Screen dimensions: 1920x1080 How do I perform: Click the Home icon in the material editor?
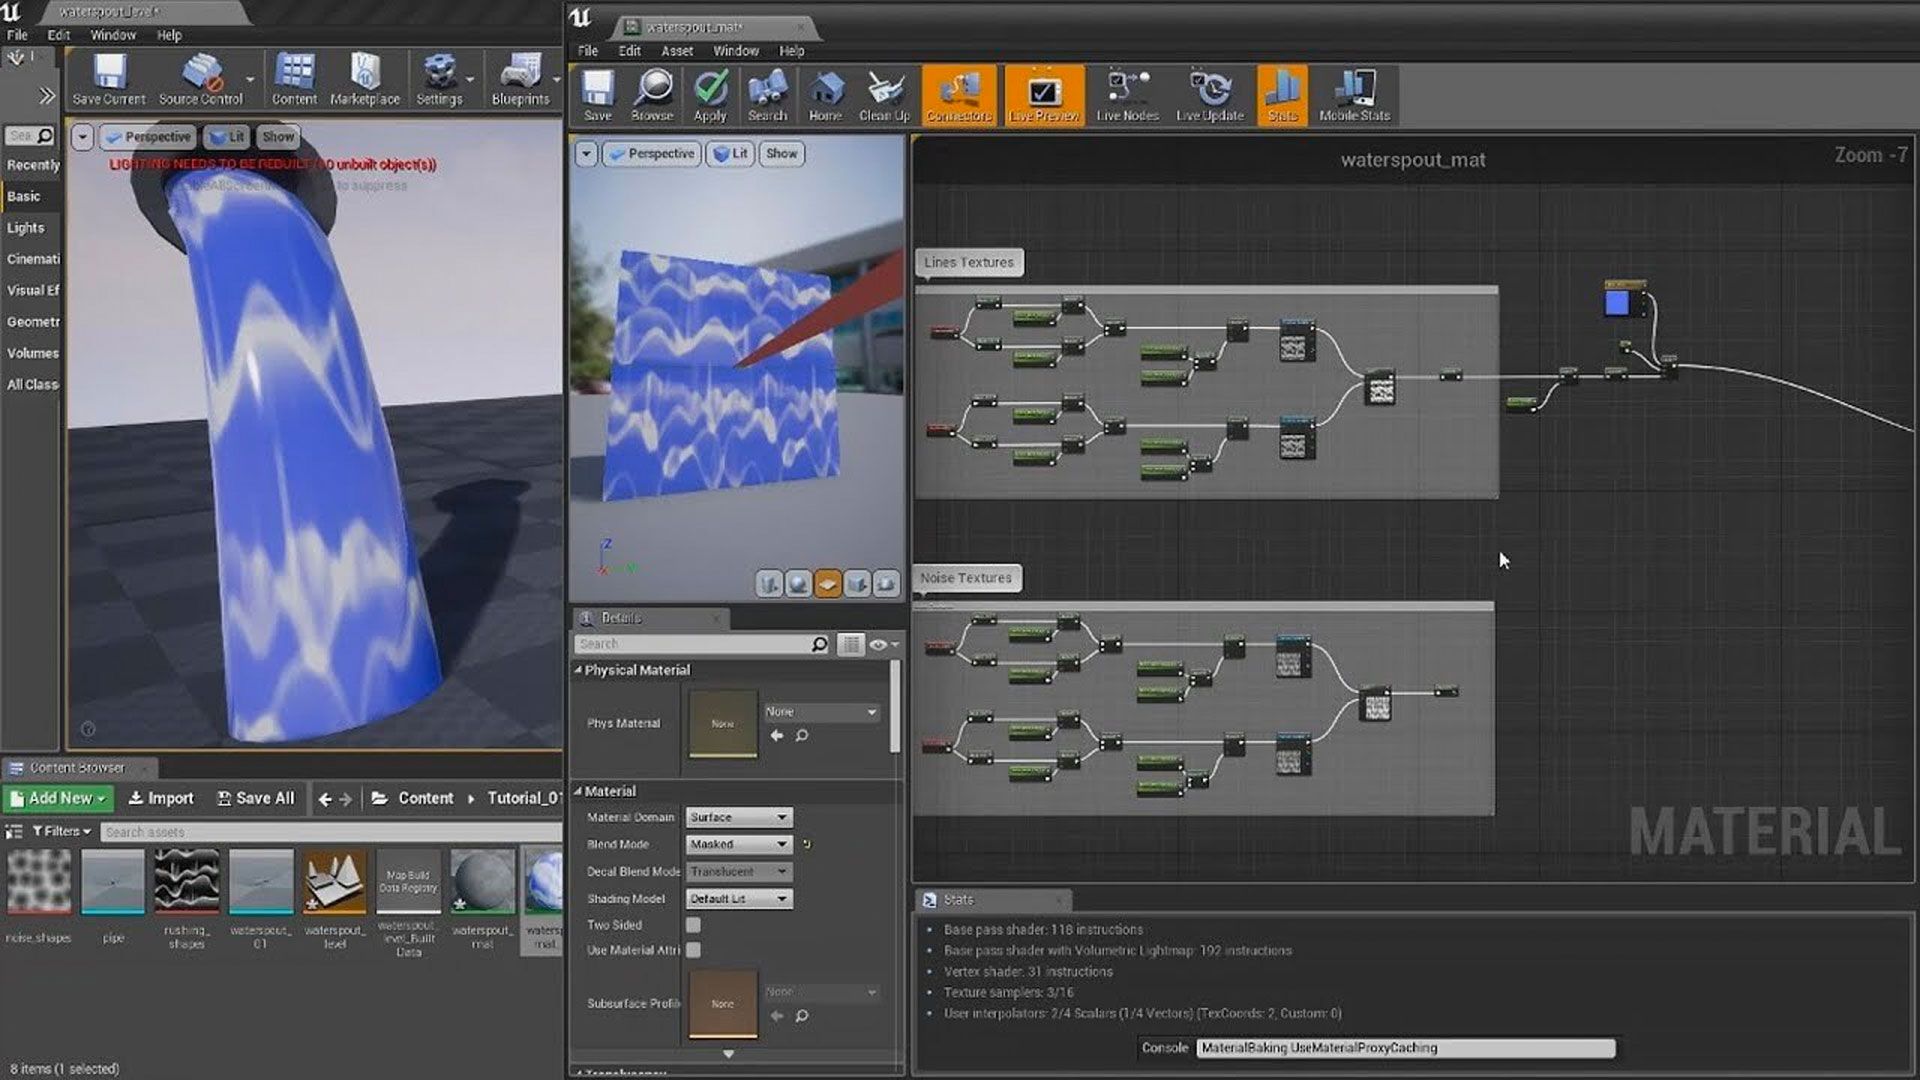tap(825, 95)
